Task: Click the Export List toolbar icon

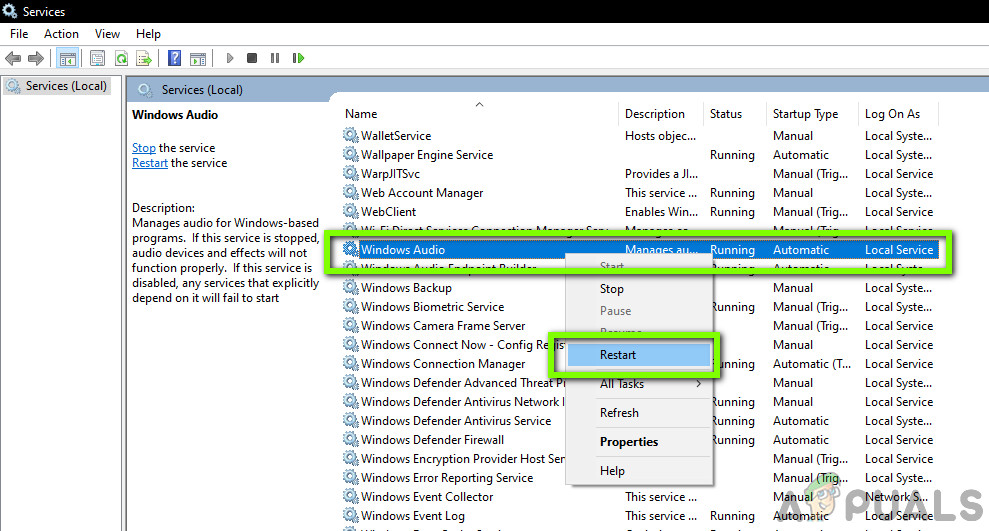Action: click(144, 59)
